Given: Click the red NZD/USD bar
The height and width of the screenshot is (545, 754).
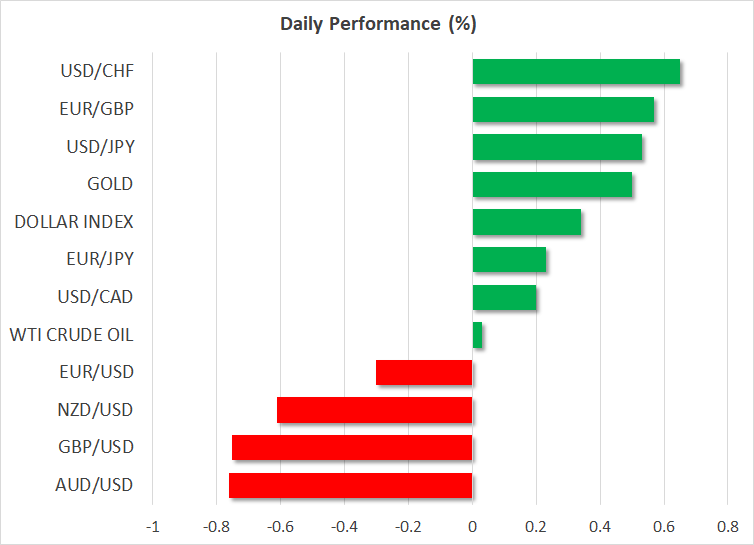Looking at the screenshot, I should [x=374, y=410].
